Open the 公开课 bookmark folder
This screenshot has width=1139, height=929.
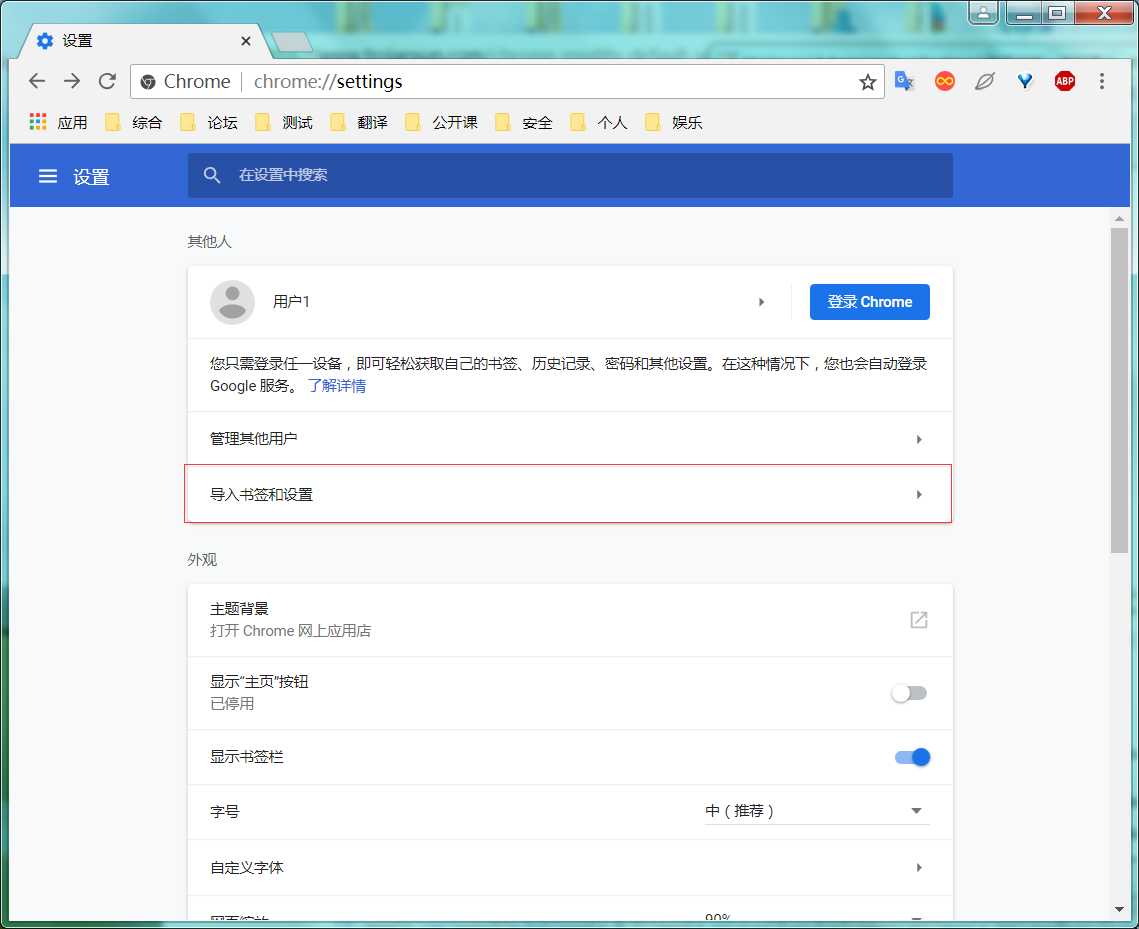point(442,122)
